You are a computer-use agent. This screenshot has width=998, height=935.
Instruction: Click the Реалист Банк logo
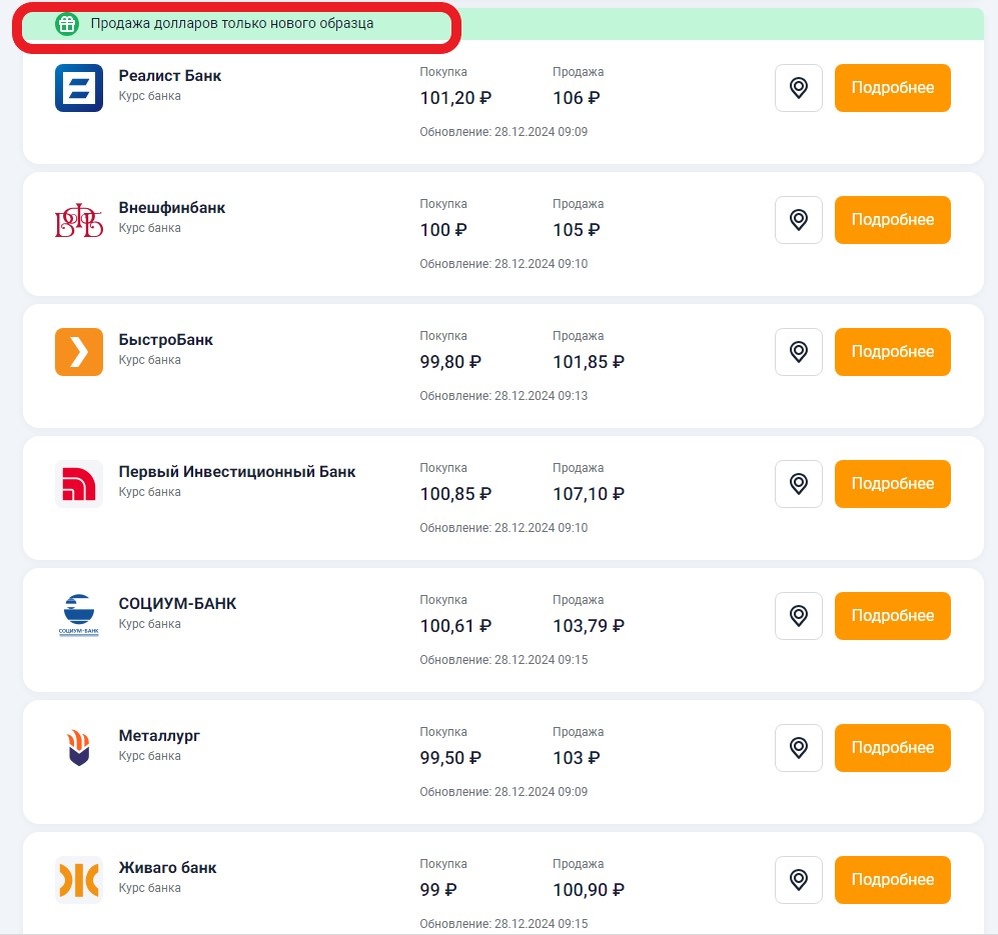[x=79, y=88]
